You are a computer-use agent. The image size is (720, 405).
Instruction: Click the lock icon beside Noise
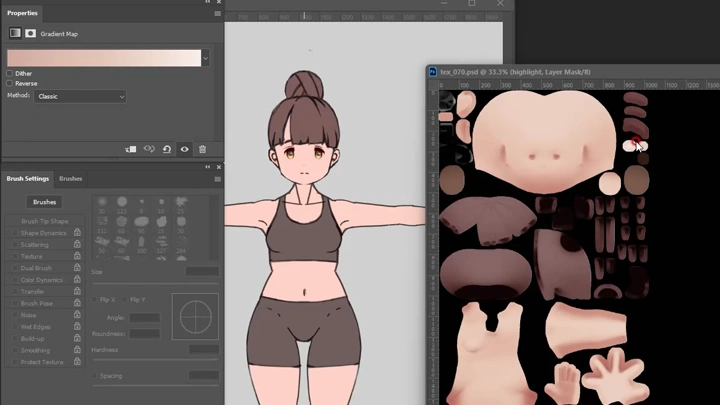[x=77, y=315]
